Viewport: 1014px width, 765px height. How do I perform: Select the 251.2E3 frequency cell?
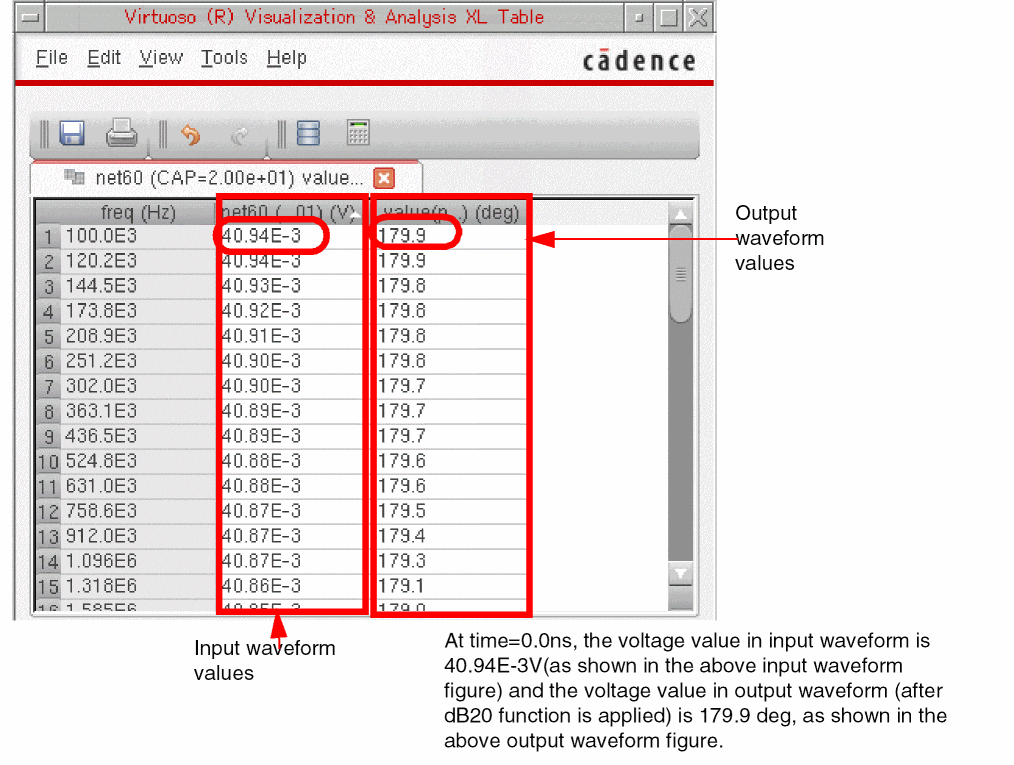click(138, 361)
